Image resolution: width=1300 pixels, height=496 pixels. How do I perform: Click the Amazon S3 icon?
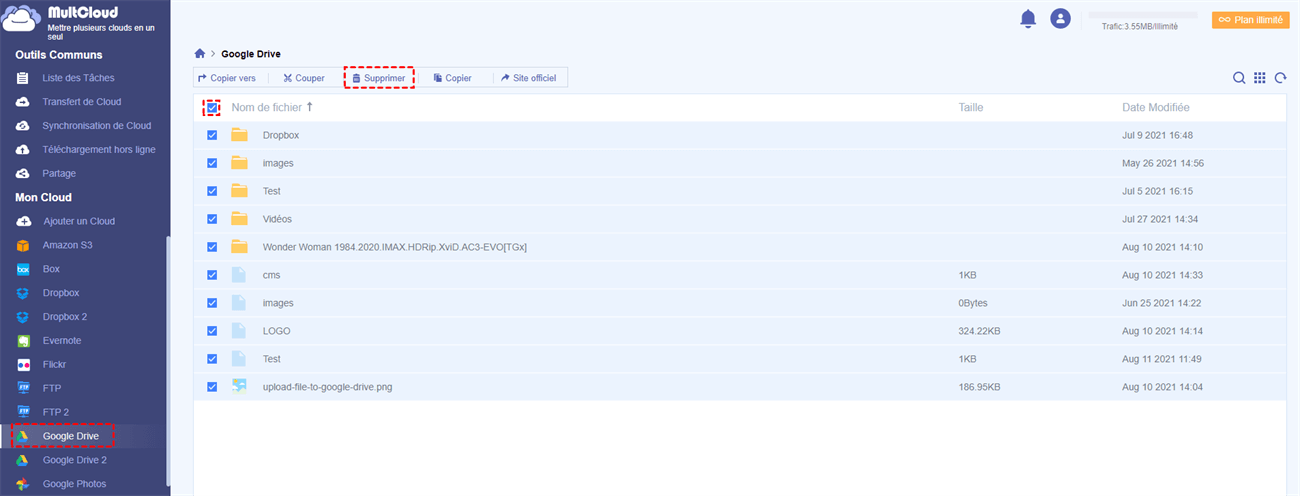23,245
